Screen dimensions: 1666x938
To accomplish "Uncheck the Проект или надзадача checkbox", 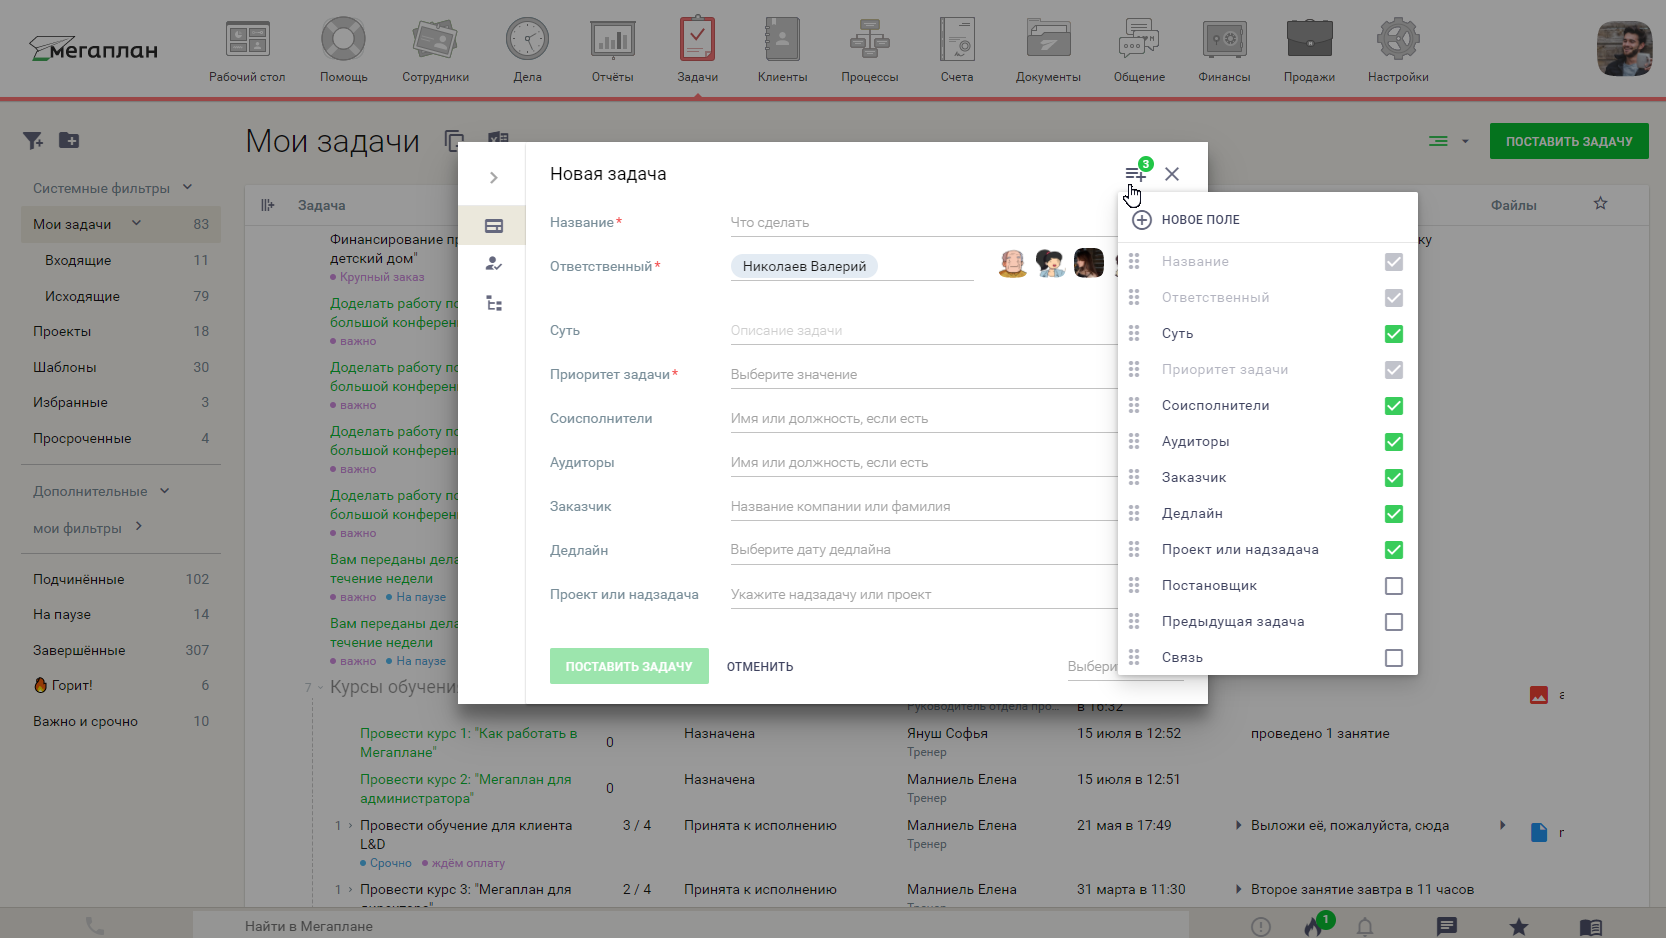I will [1393, 550].
